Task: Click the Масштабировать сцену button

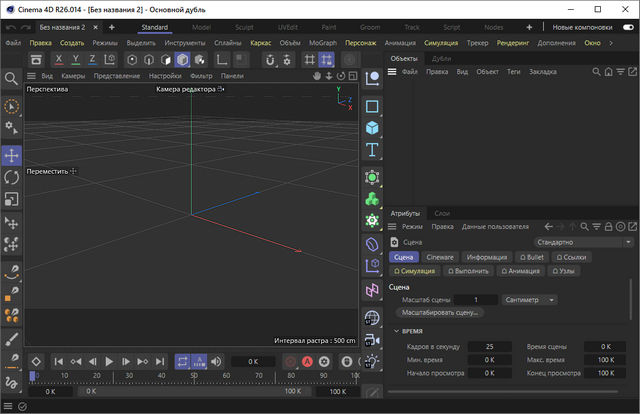Action: pyautogui.click(x=442, y=312)
